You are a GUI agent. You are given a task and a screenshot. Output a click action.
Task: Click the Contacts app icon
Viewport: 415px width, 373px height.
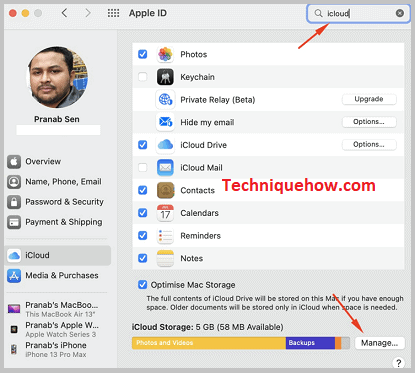[165, 190]
